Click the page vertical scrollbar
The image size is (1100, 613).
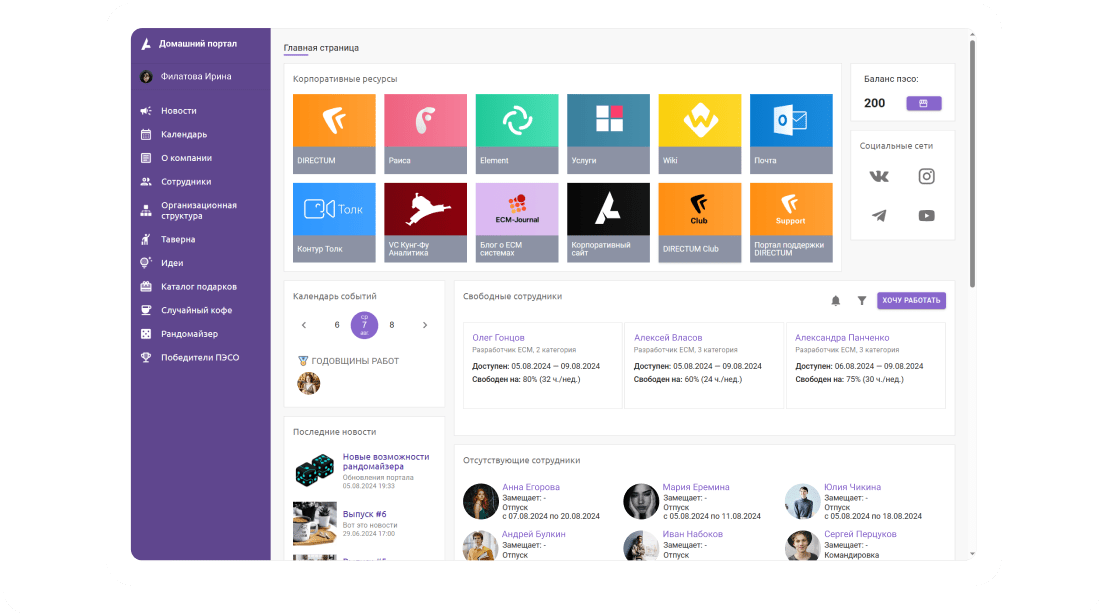pos(972,164)
